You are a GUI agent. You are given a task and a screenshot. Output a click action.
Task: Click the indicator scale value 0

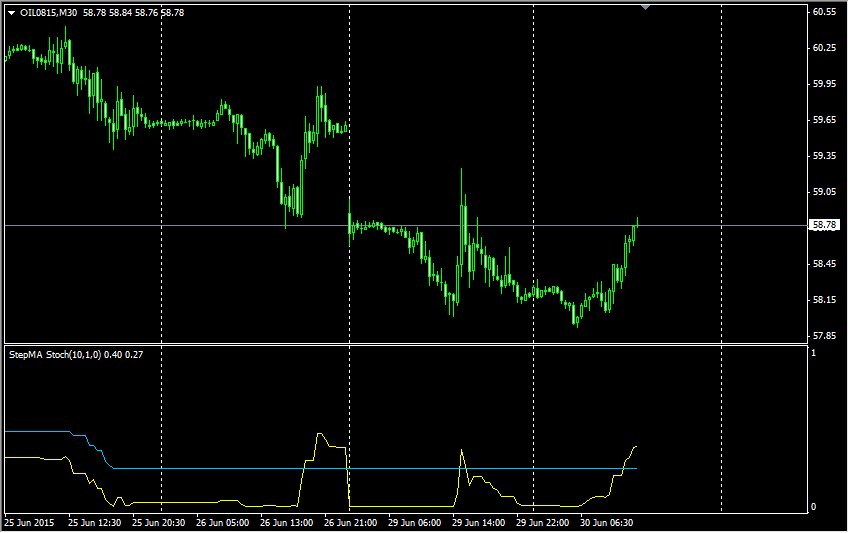coord(813,507)
